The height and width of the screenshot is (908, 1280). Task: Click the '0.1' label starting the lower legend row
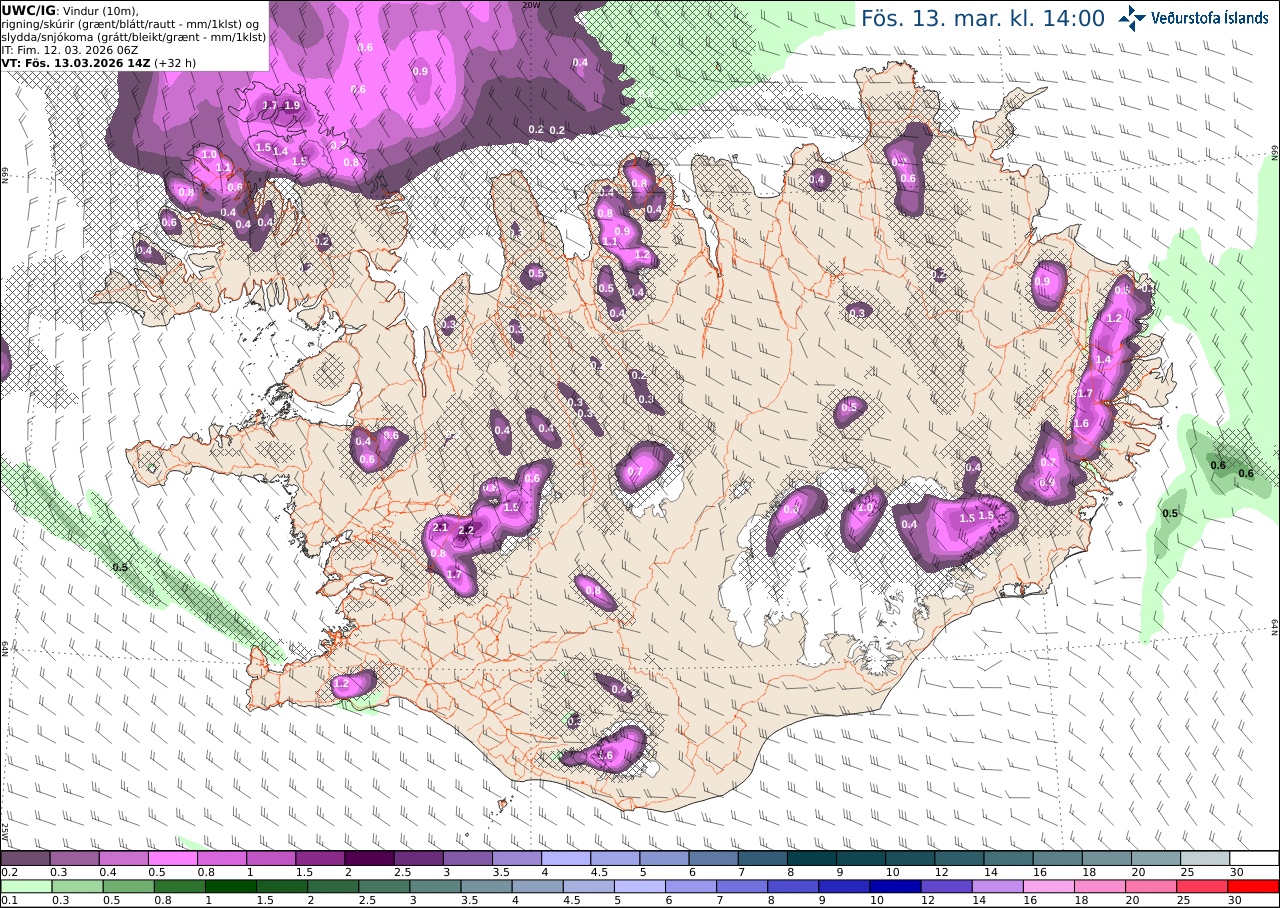(8, 900)
